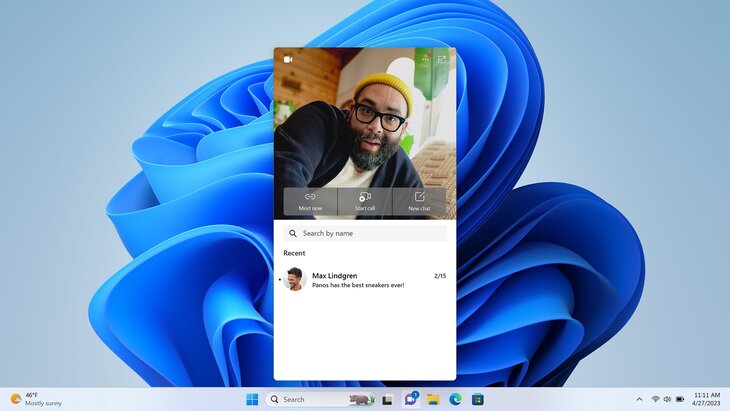Click the Wi-Fi network icon
The height and width of the screenshot is (411, 730).
click(656, 399)
